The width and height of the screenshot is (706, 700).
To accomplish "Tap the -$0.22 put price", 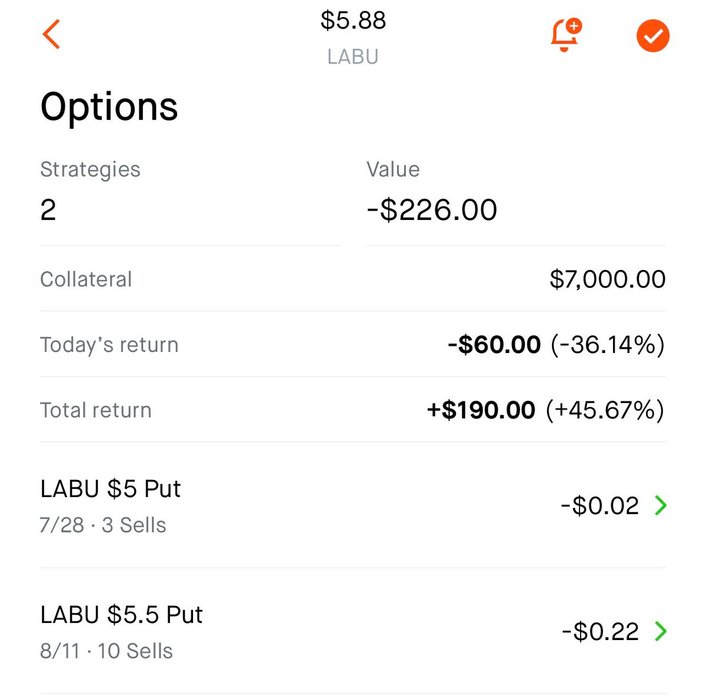I will (x=600, y=631).
